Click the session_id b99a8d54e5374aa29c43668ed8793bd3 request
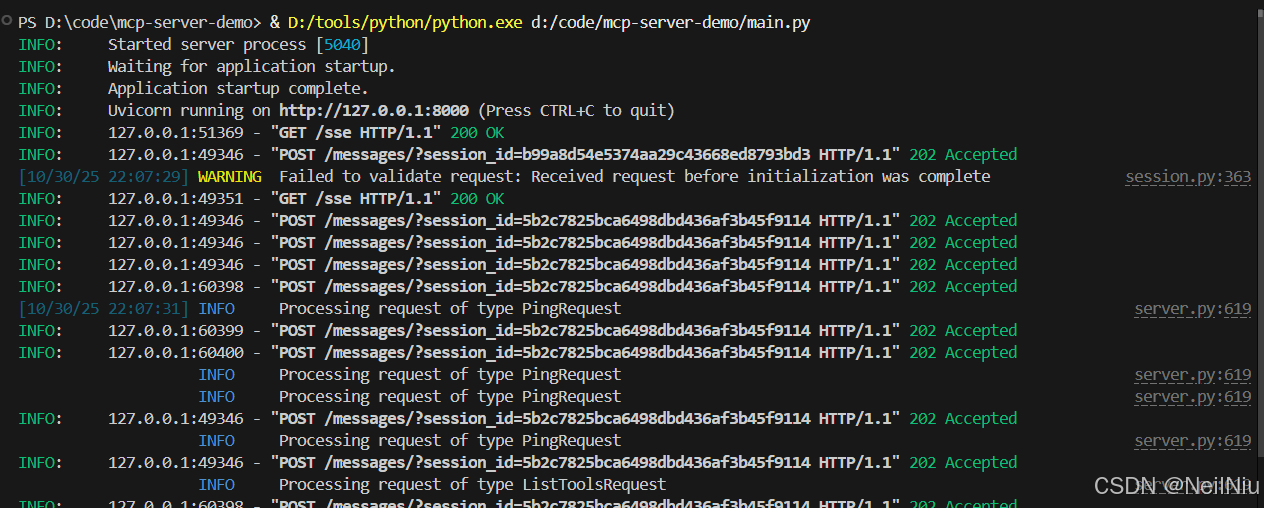1264x508 pixels. 585,154
